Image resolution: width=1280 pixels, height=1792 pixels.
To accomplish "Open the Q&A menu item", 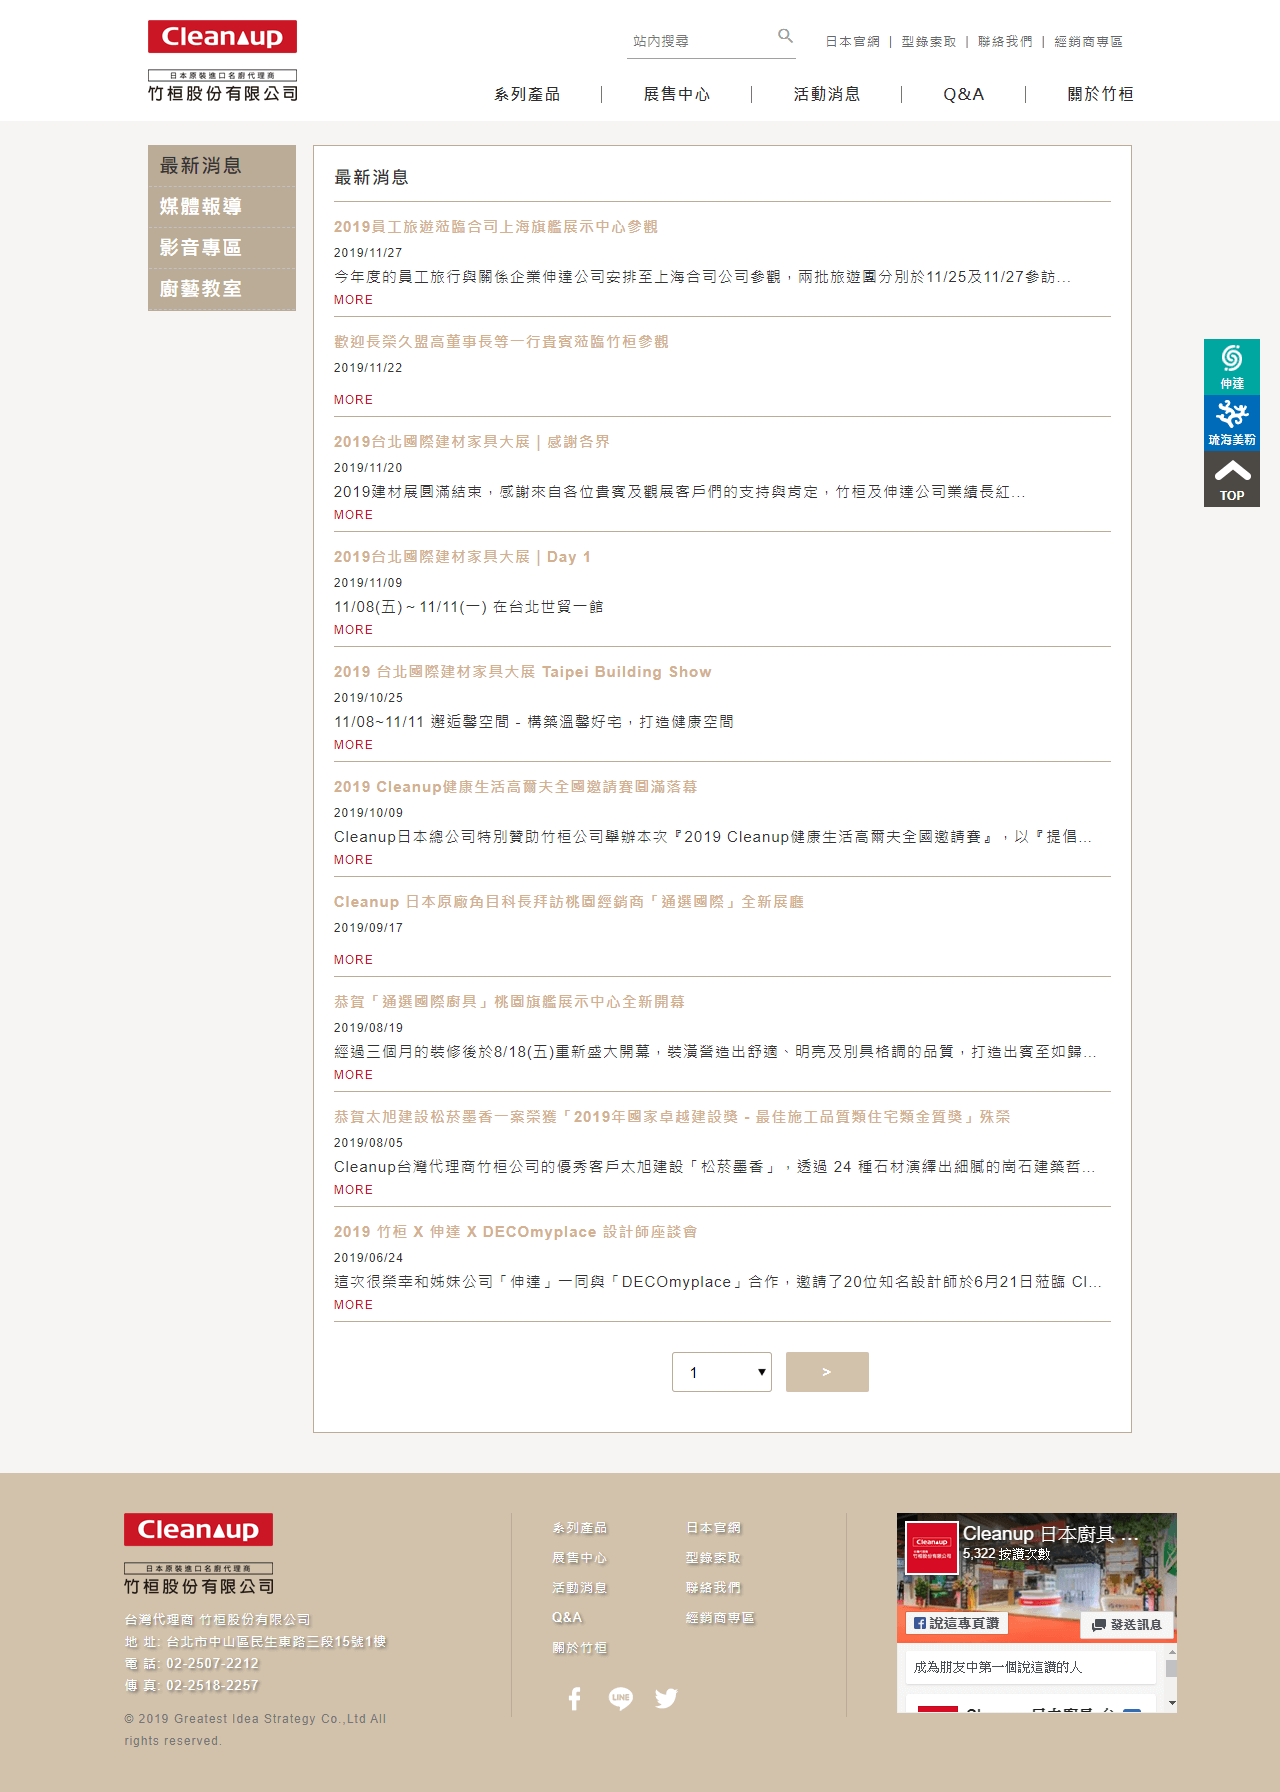I will tap(964, 94).
